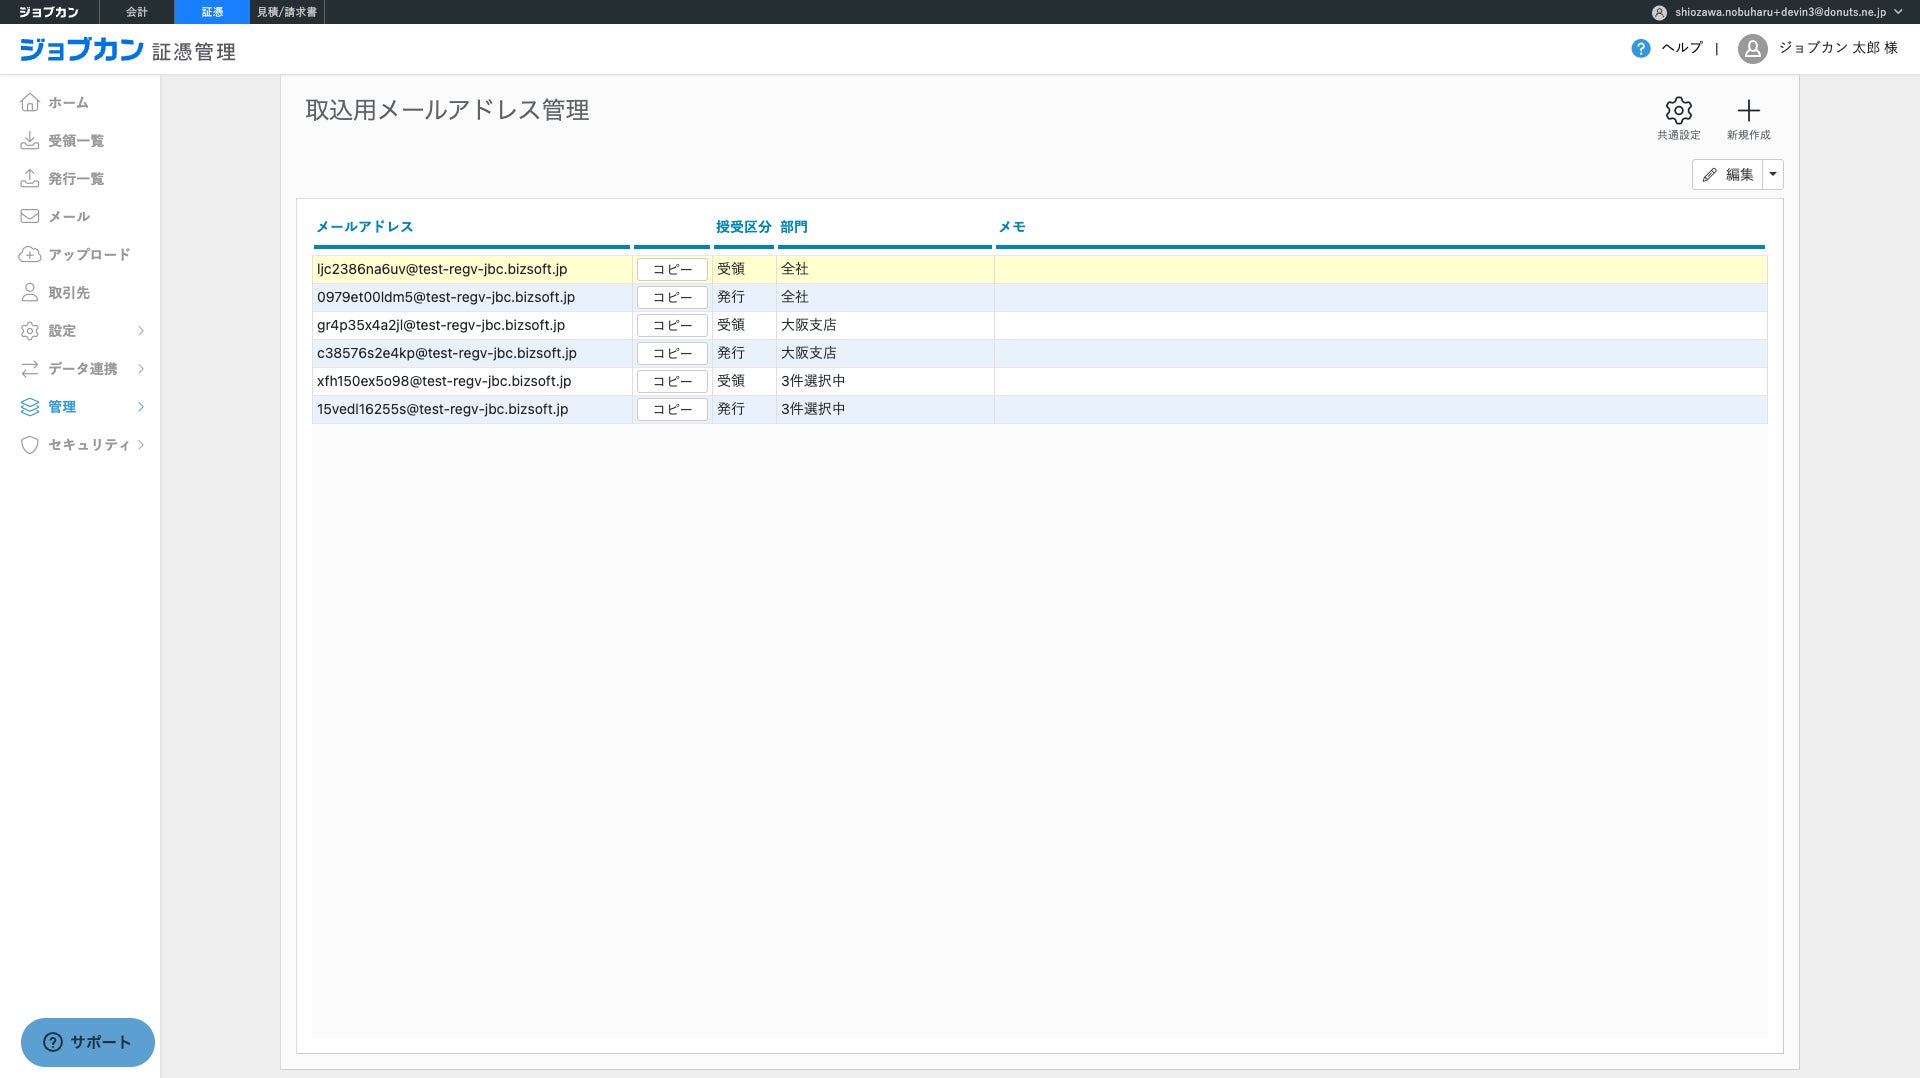Open account dropdown arrow beside email address
The width and height of the screenshot is (1920, 1078).
point(1898,12)
